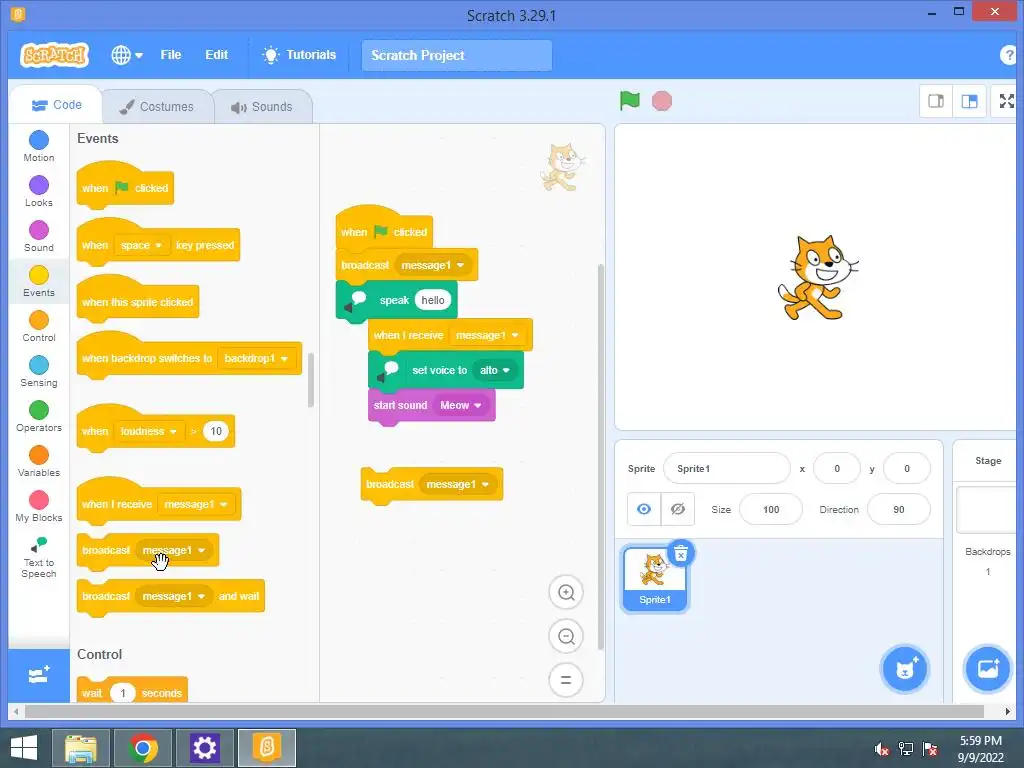This screenshot has height=768, width=1024.
Task: Select the Code tab
Action: click(57, 104)
